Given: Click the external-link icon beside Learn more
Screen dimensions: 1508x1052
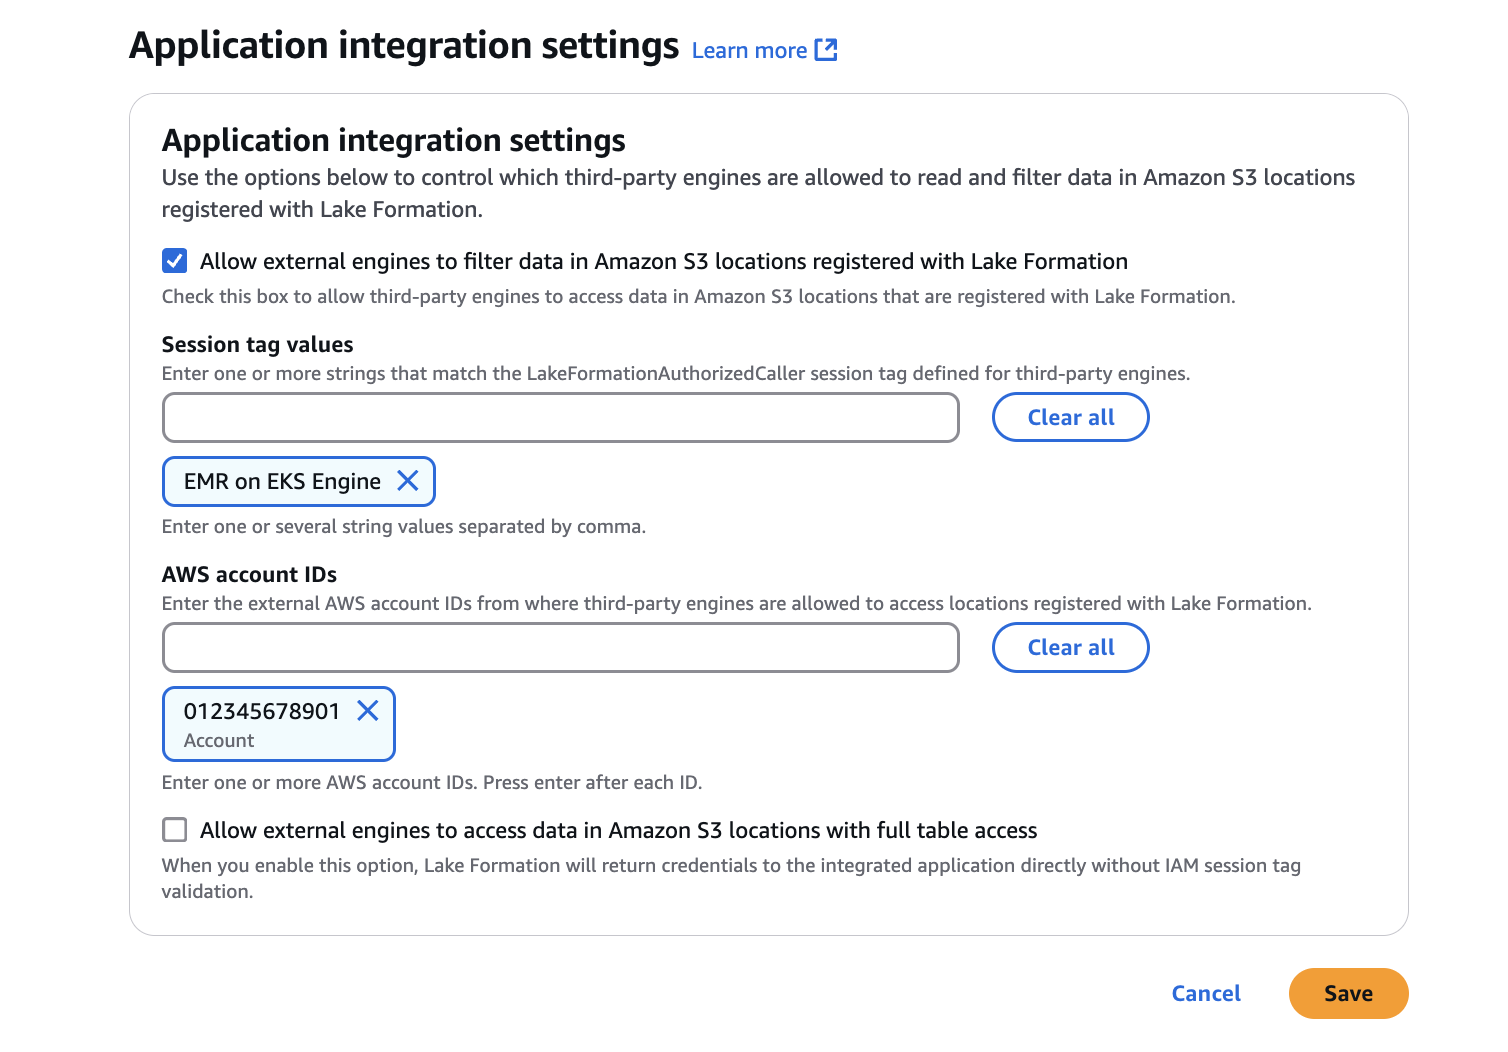Looking at the screenshot, I should (x=826, y=49).
